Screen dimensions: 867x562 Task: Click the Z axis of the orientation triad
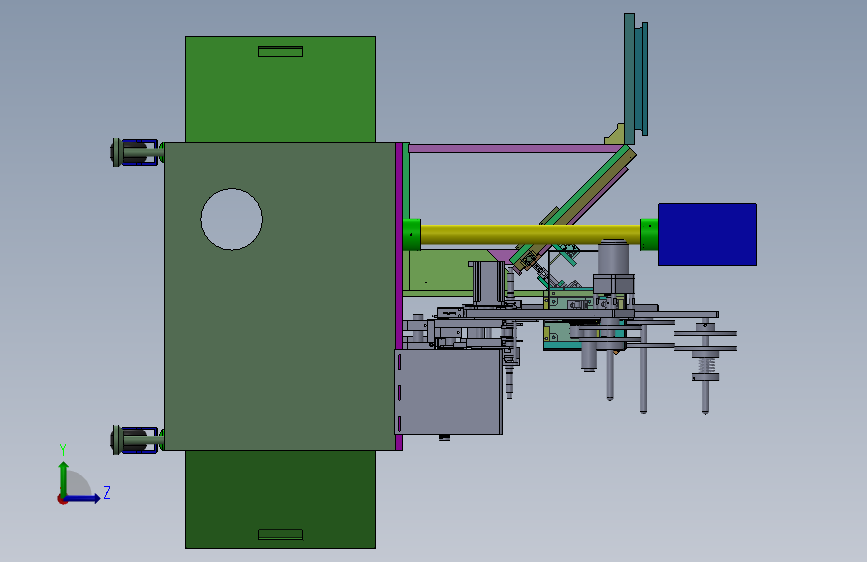tap(83, 498)
